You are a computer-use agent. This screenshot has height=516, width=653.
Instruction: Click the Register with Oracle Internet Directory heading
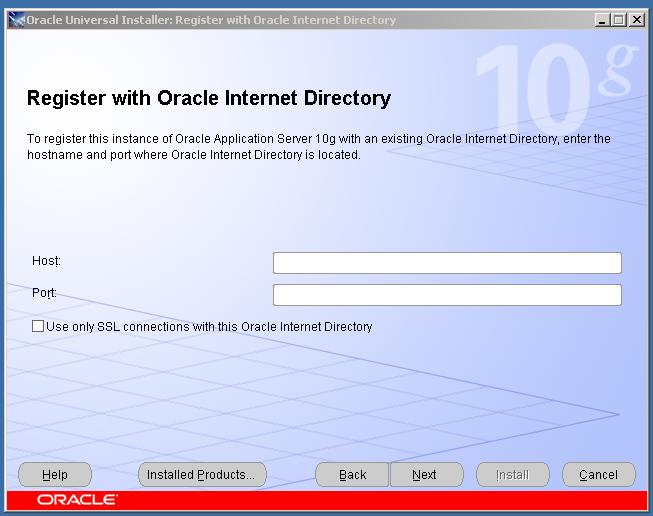(x=208, y=98)
